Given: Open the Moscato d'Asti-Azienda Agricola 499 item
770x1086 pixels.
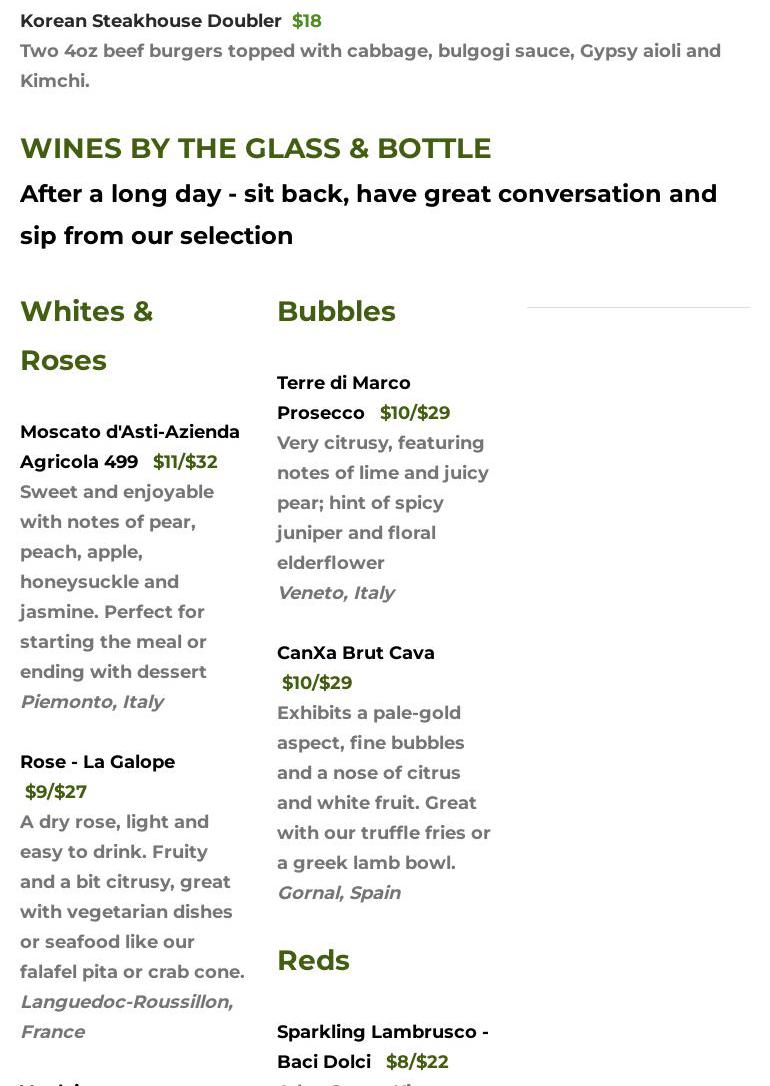Looking at the screenshot, I should [129, 446].
